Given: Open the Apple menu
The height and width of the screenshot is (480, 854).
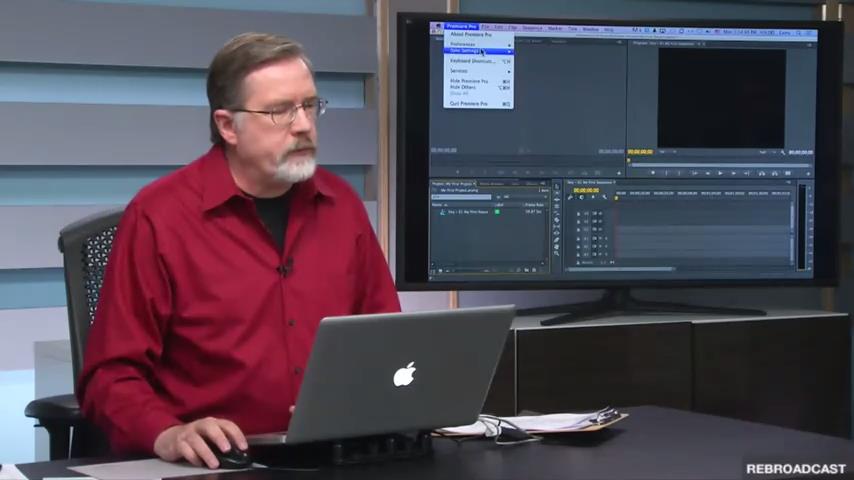Looking at the screenshot, I should point(438,26).
